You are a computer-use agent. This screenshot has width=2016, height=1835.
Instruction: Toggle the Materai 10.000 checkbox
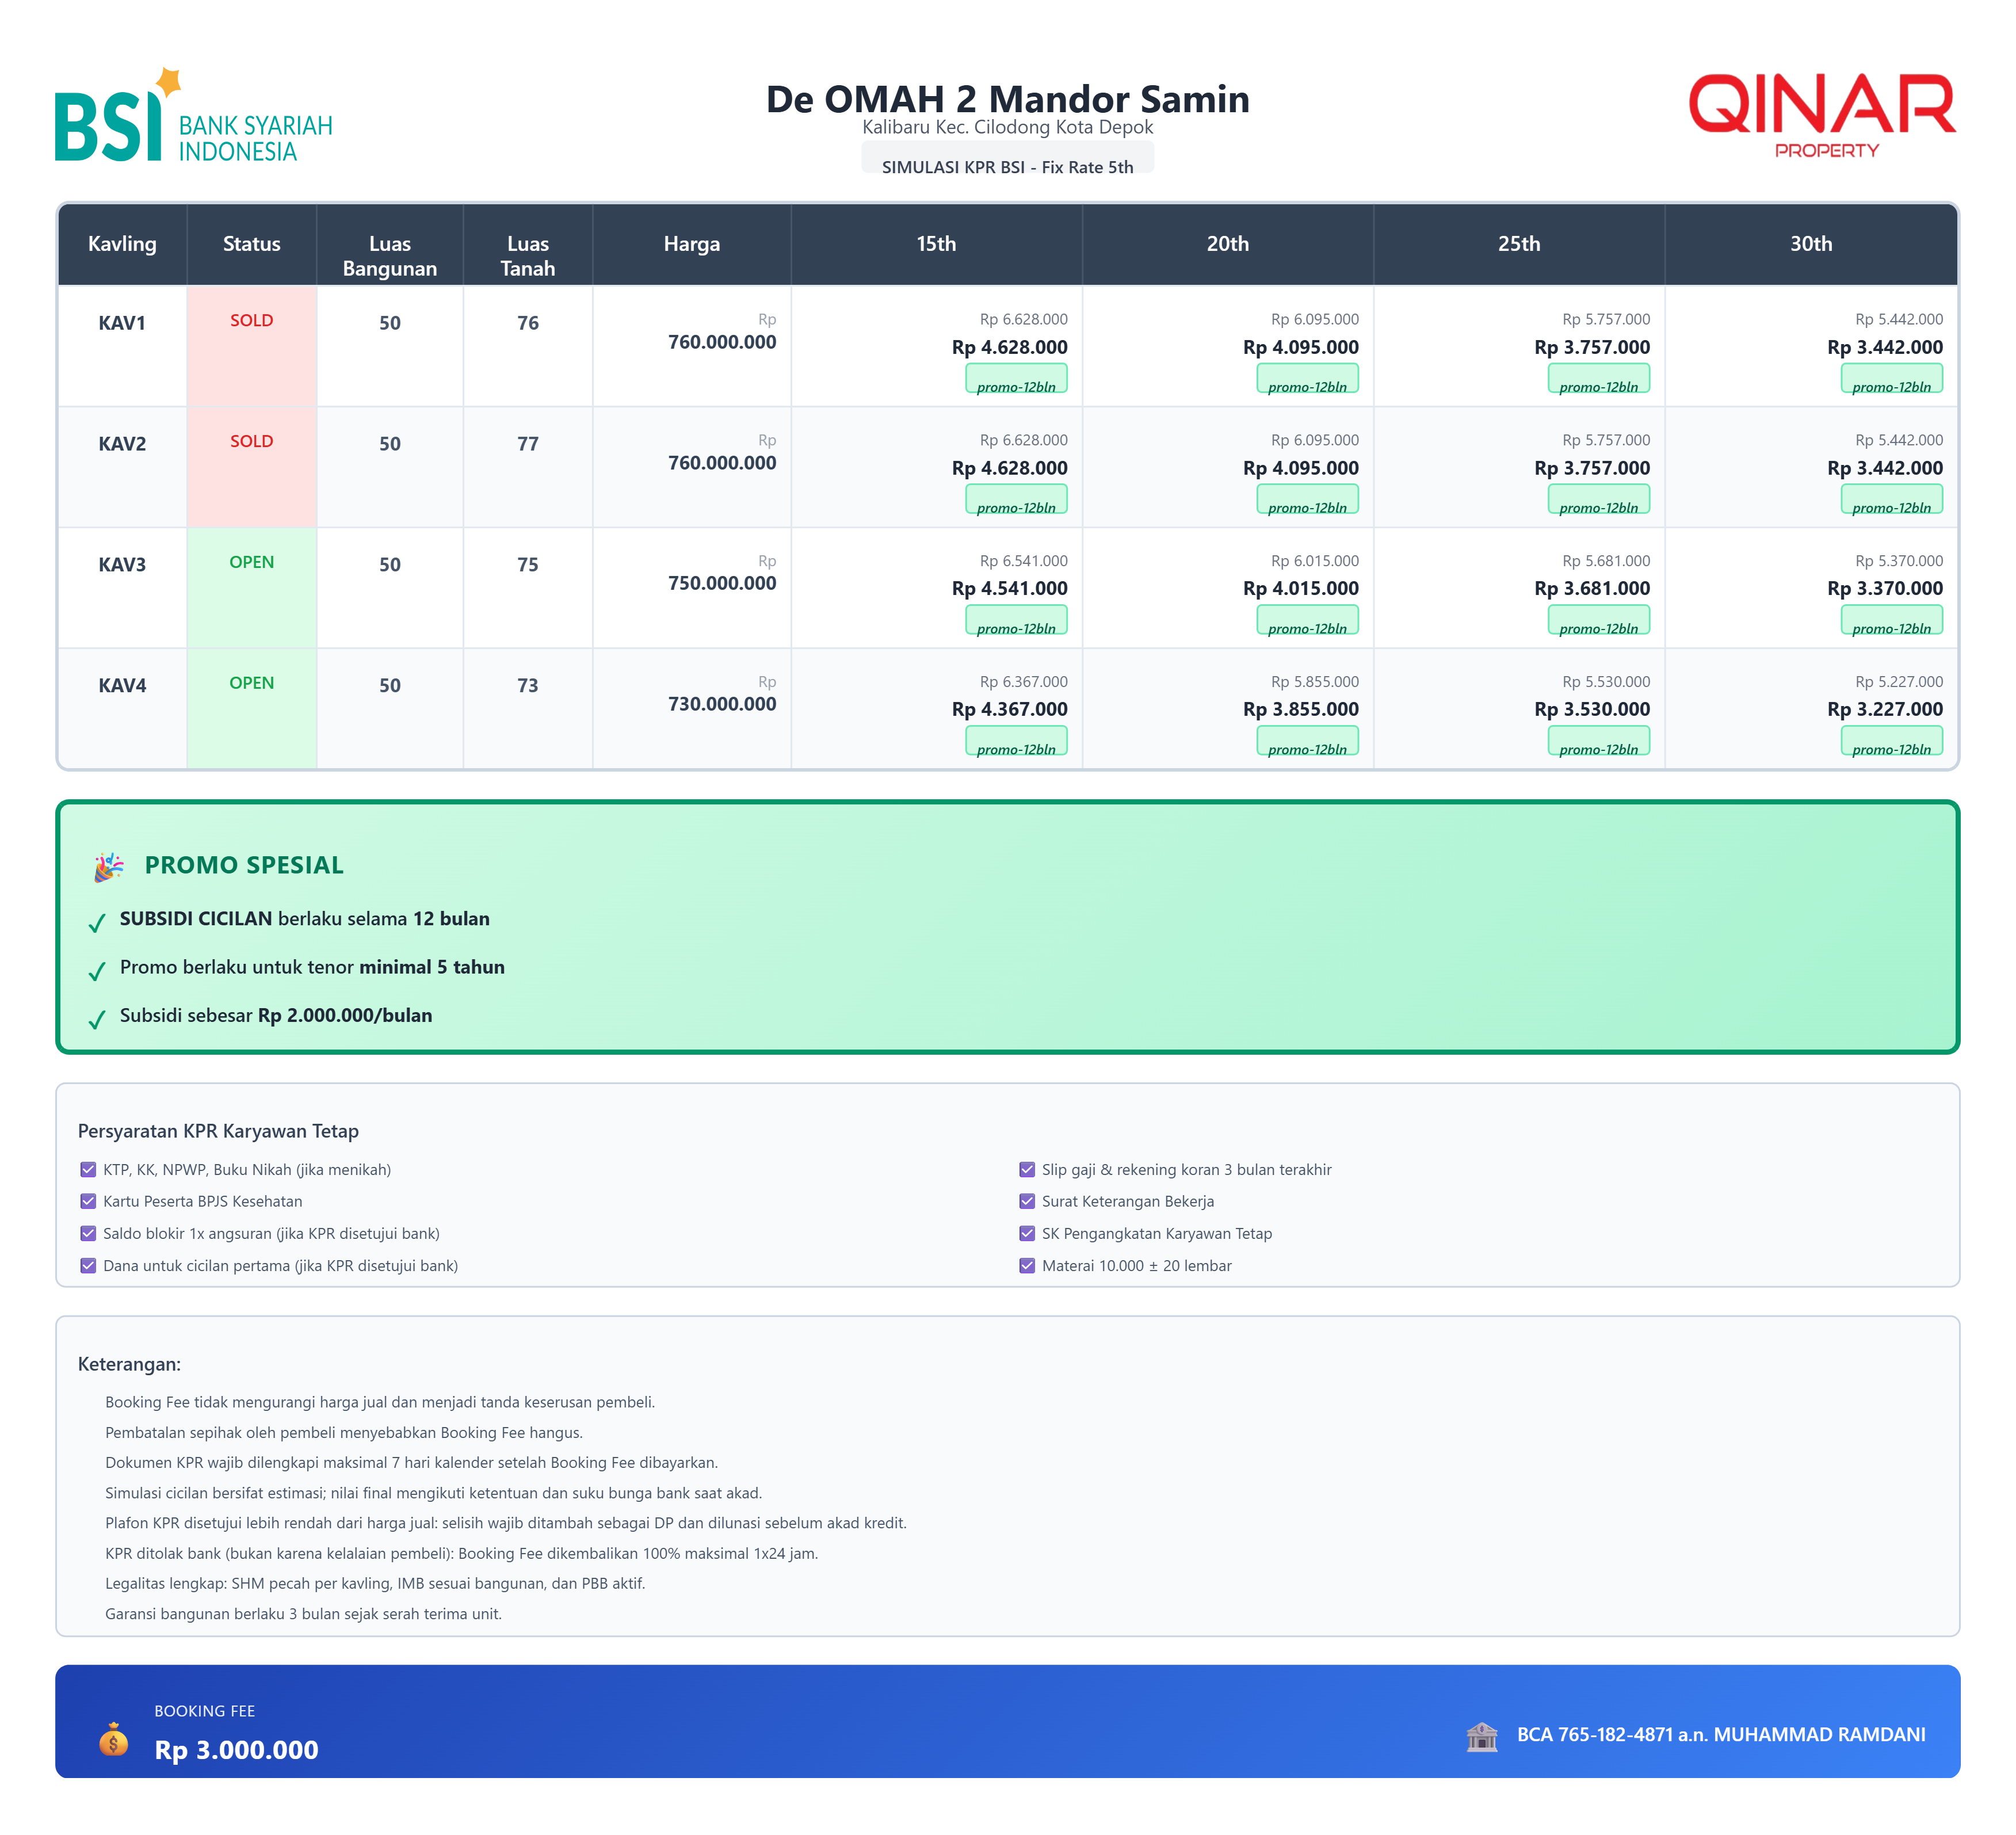[1026, 1265]
